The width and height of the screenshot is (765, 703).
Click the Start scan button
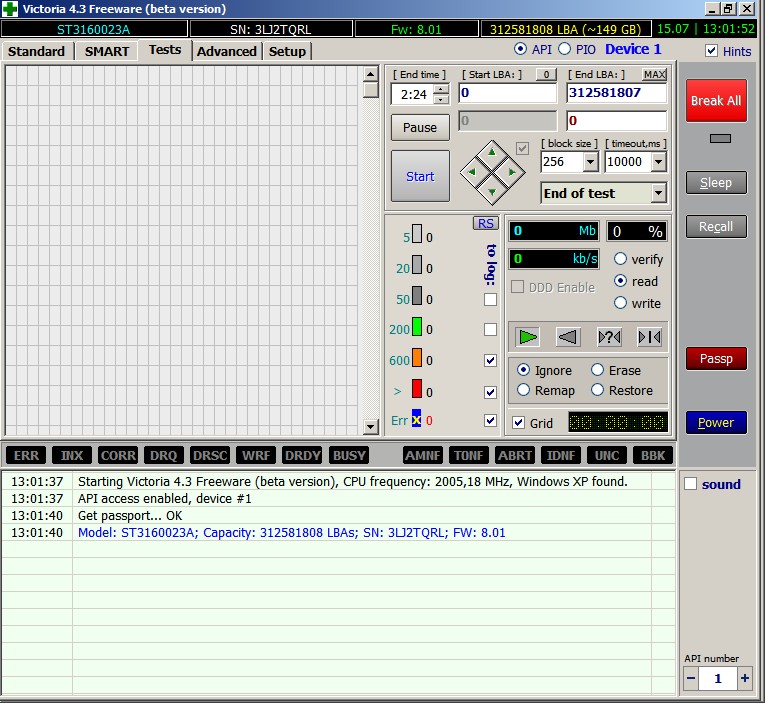[420, 176]
